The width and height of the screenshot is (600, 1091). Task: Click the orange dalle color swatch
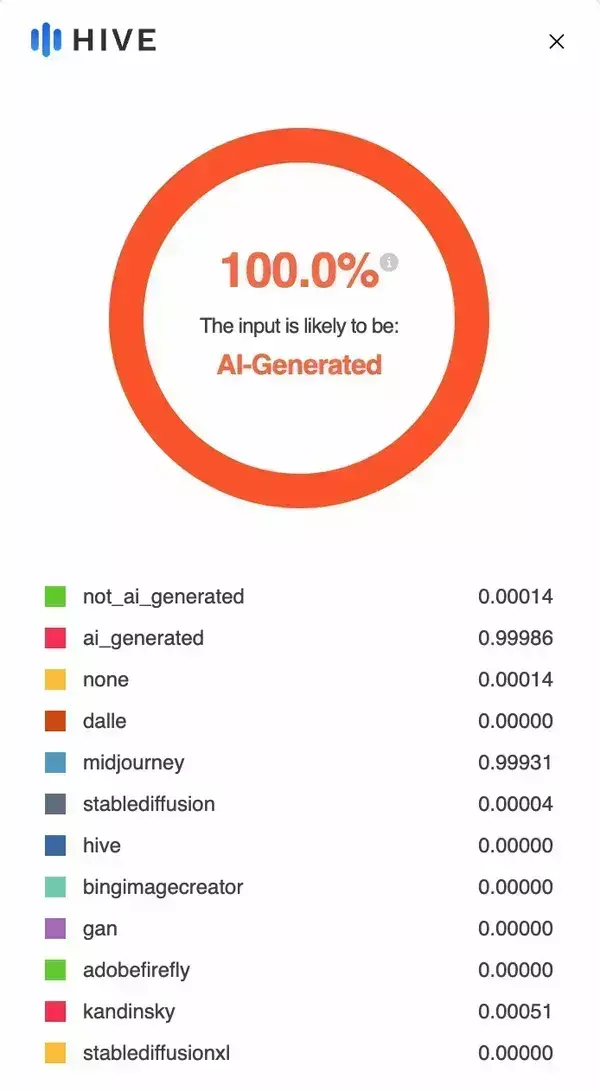[55, 721]
